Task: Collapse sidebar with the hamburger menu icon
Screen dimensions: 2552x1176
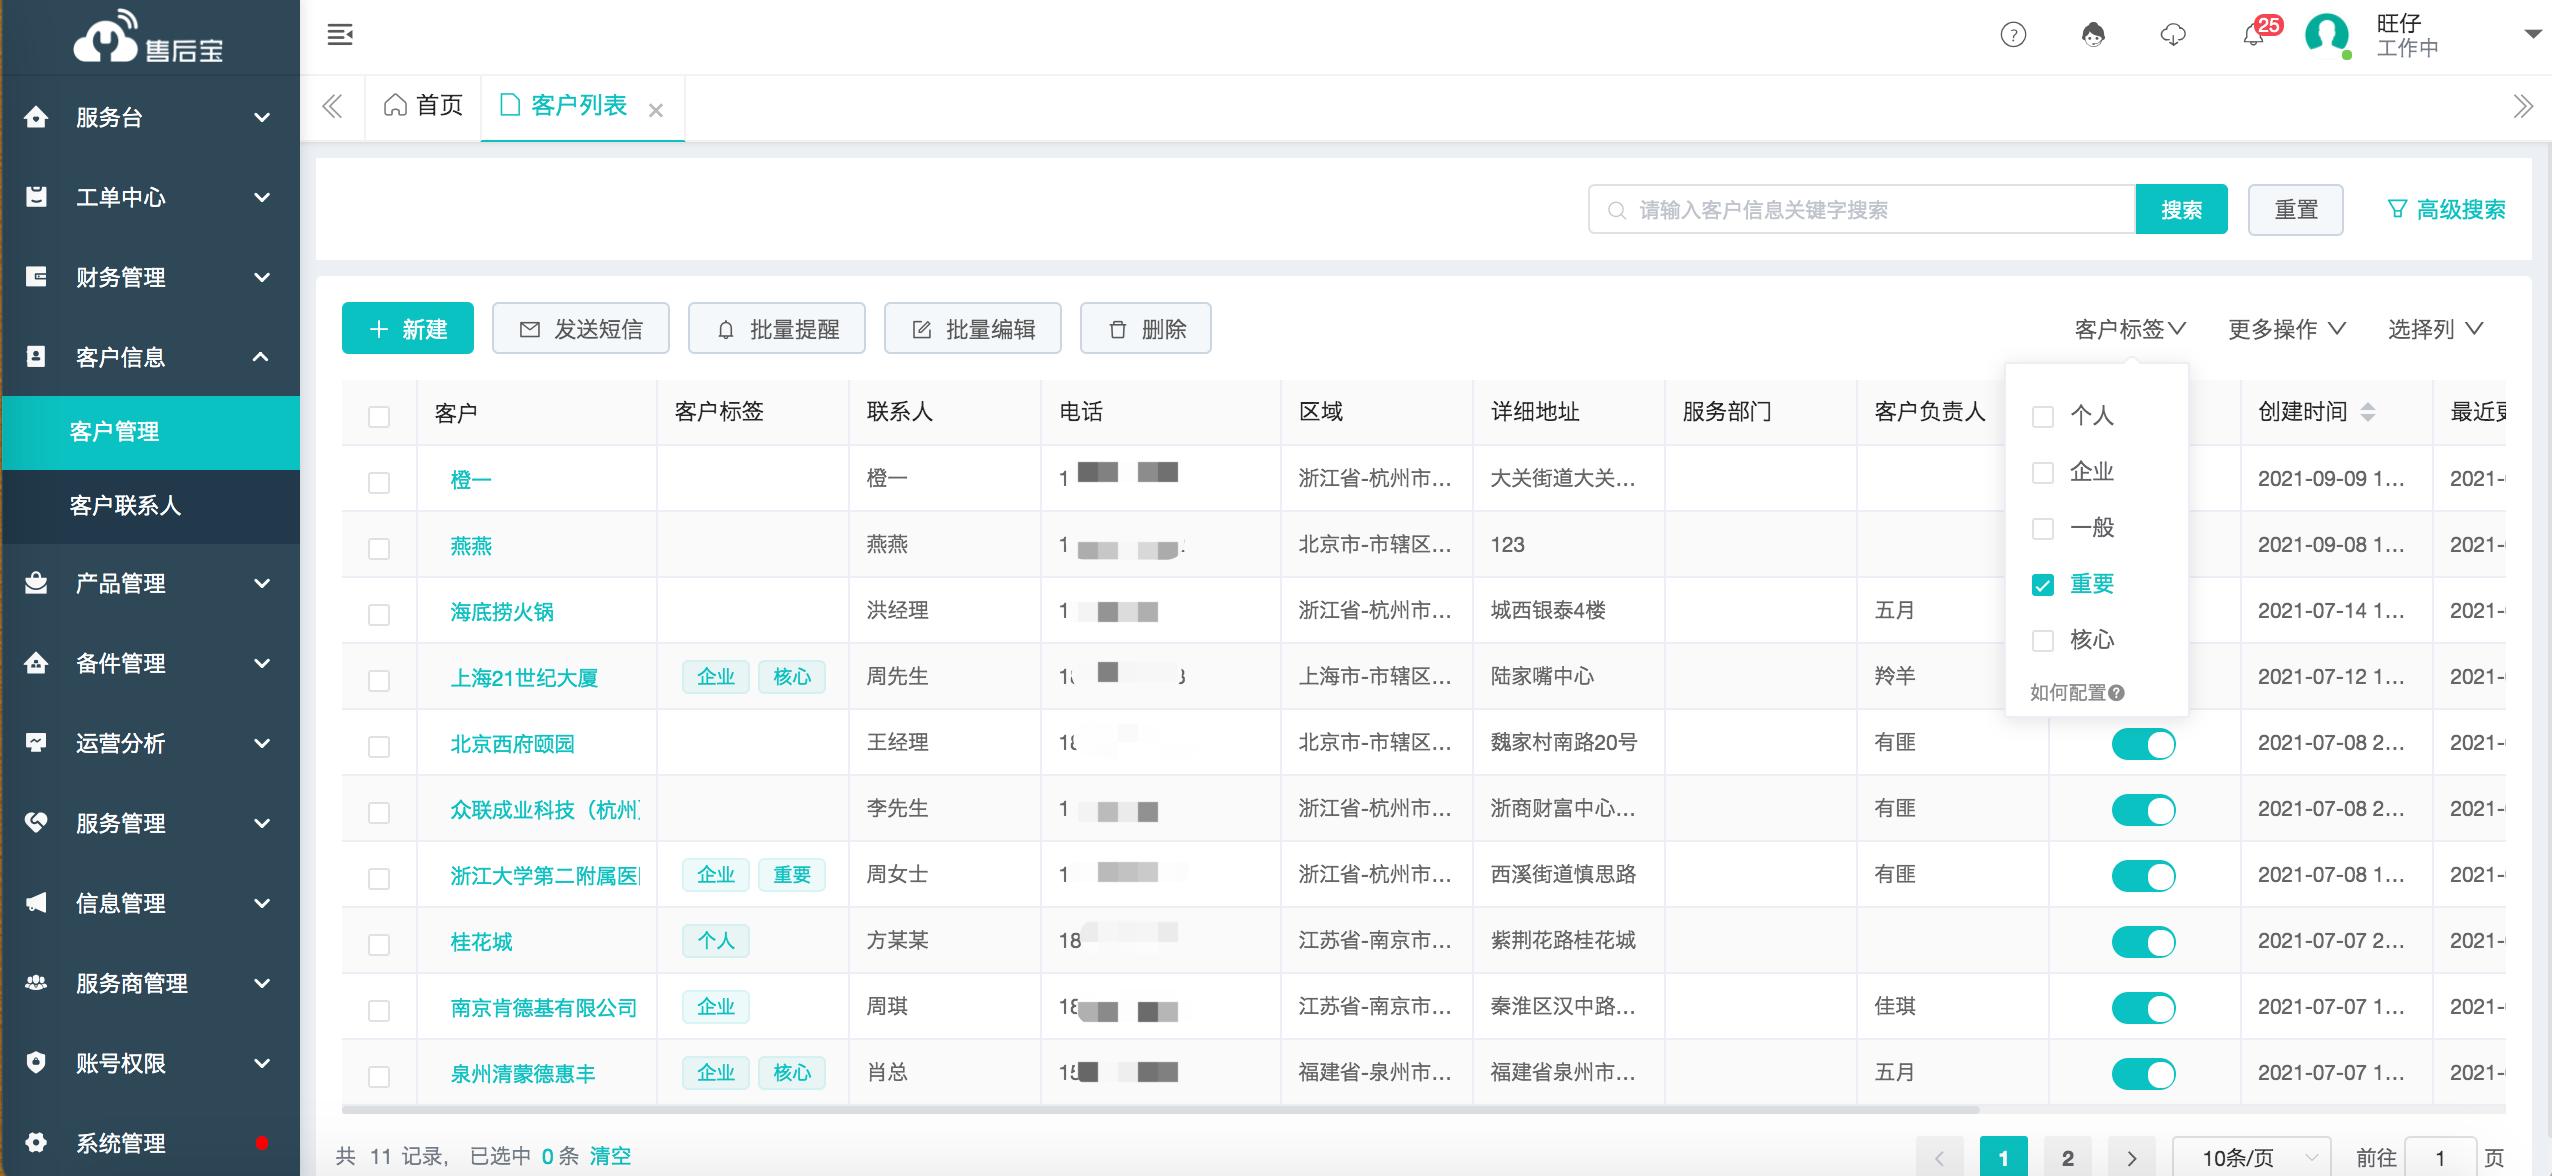Action: pos(340,35)
